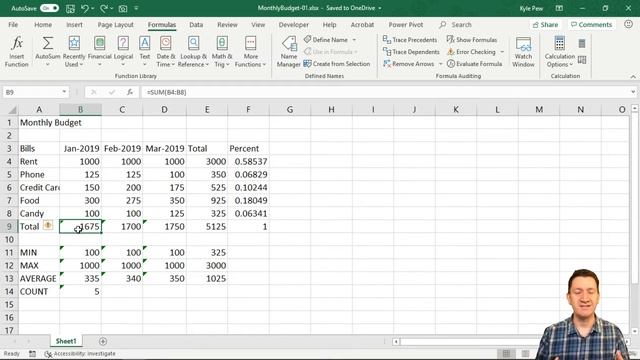The height and width of the screenshot is (360, 640).
Task: Click Remove Arrows
Action: 409,64
